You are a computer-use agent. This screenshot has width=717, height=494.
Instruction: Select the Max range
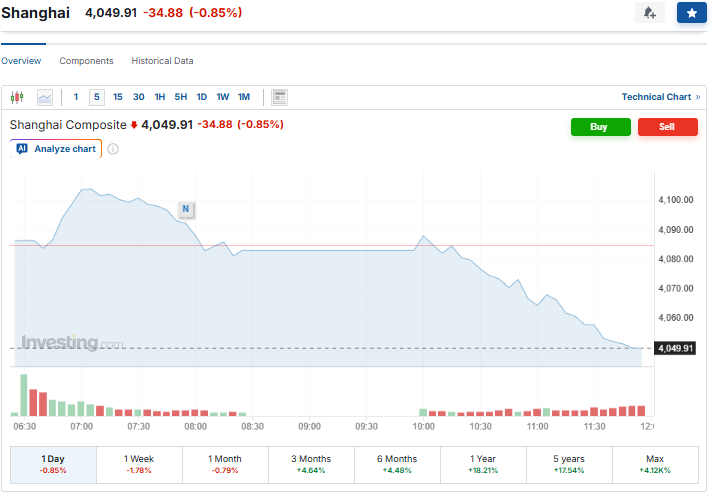pos(655,465)
